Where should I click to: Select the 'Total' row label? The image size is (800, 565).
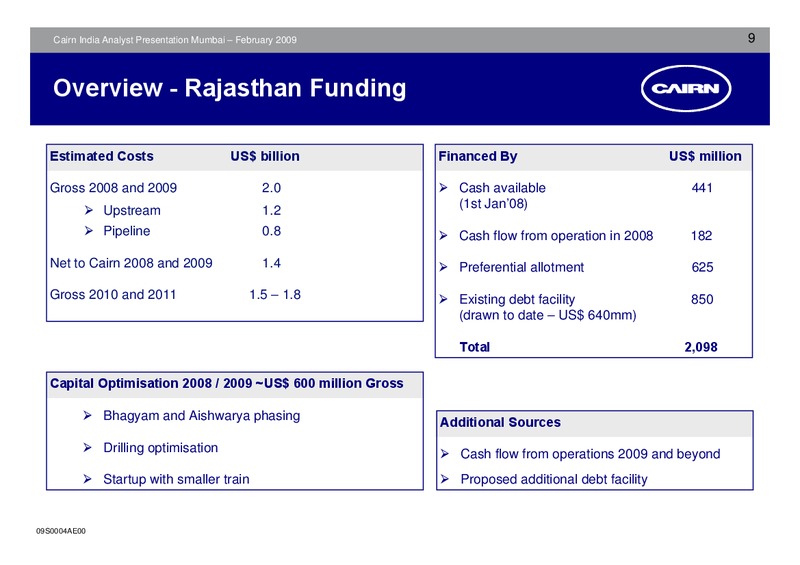click(474, 347)
